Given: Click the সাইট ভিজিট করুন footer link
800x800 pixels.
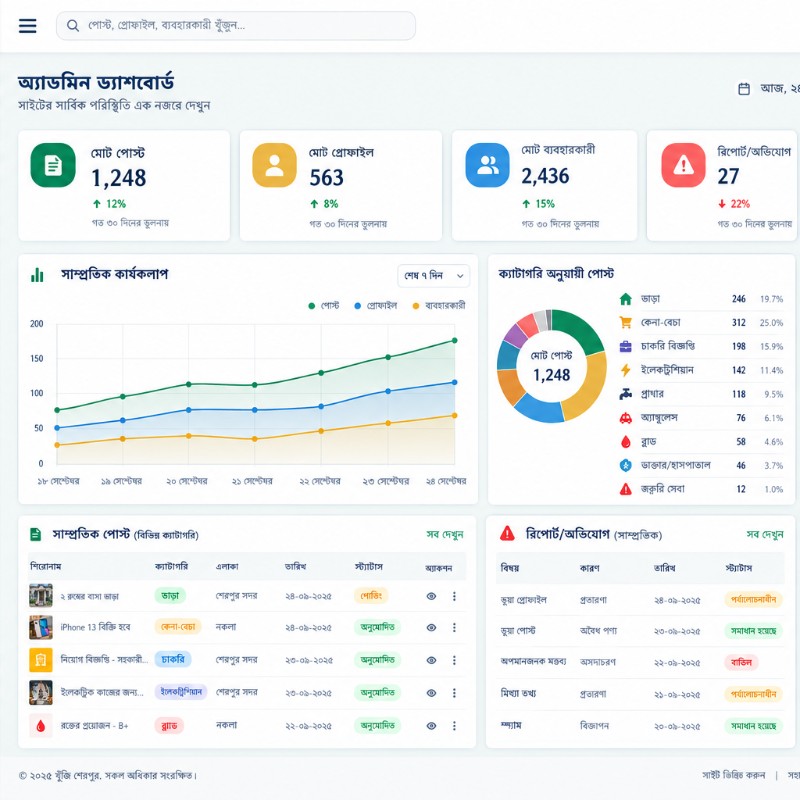Looking at the screenshot, I should 734,775.
